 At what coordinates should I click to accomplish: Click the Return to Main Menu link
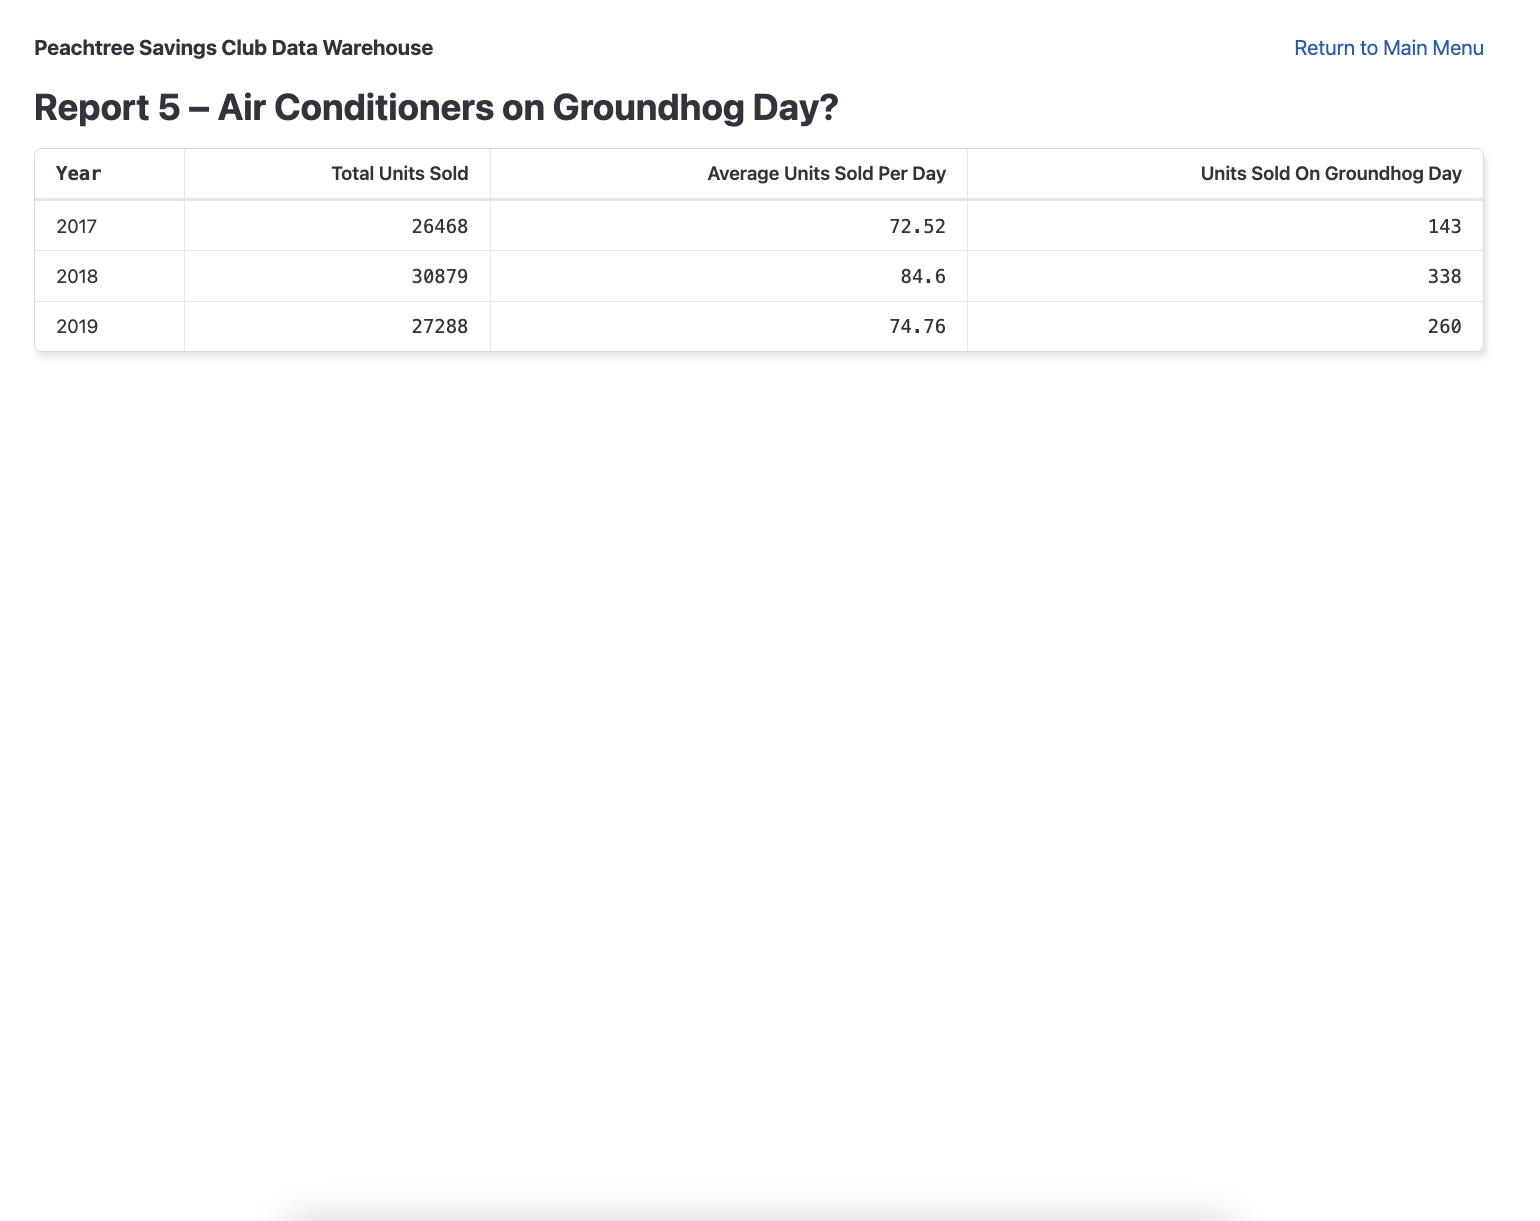[x=1388, y=48]
